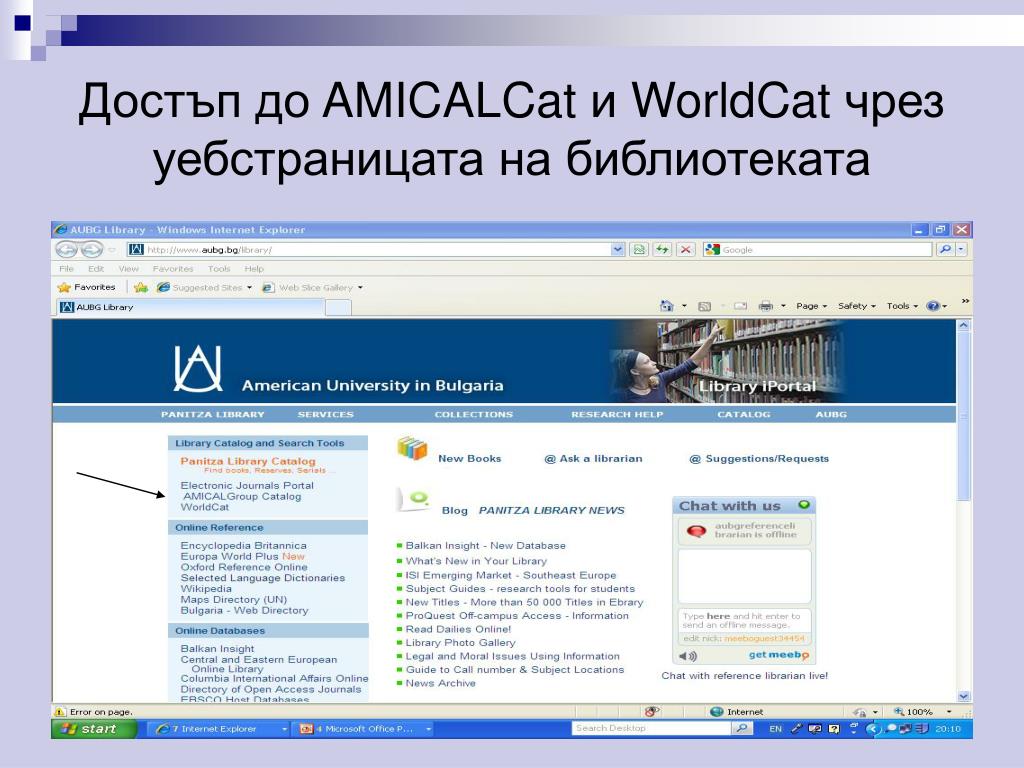Click the browser Back arrow button
1024x768 pixels.
click(x=66, y=249)
